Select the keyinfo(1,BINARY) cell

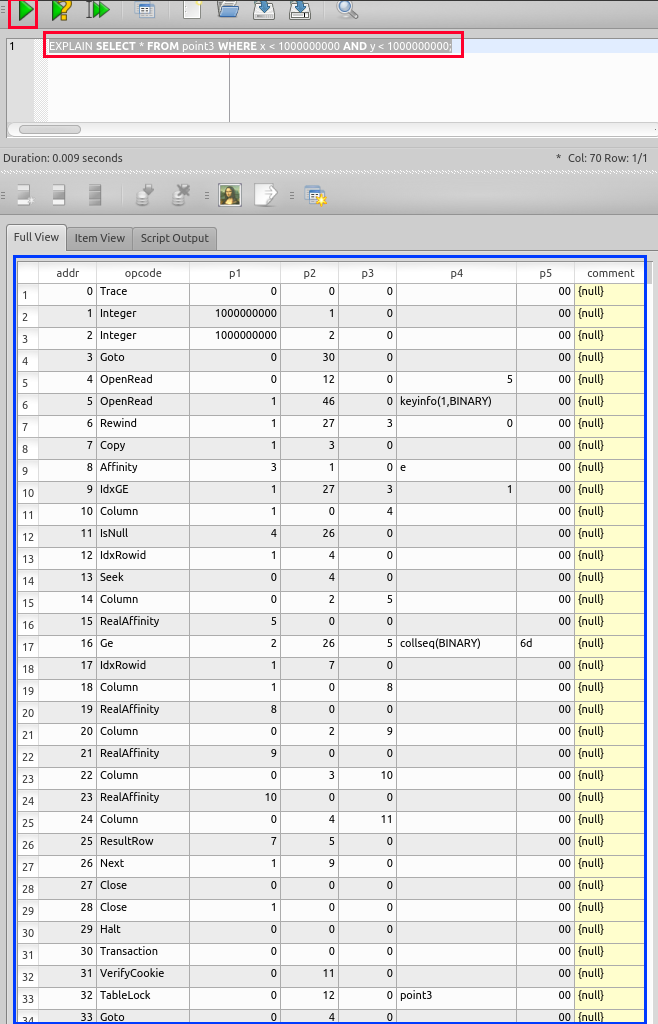pos(455,401)
